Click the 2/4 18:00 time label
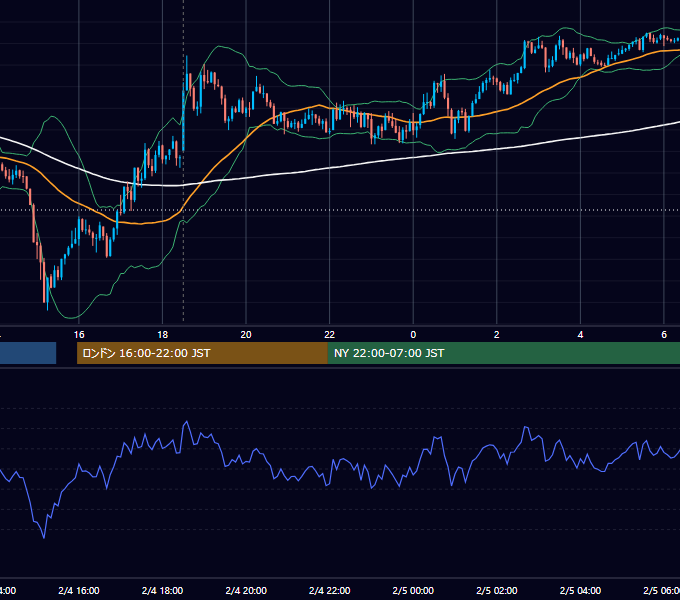The width and height of the screenshot is (680, 600). [162, 590]
